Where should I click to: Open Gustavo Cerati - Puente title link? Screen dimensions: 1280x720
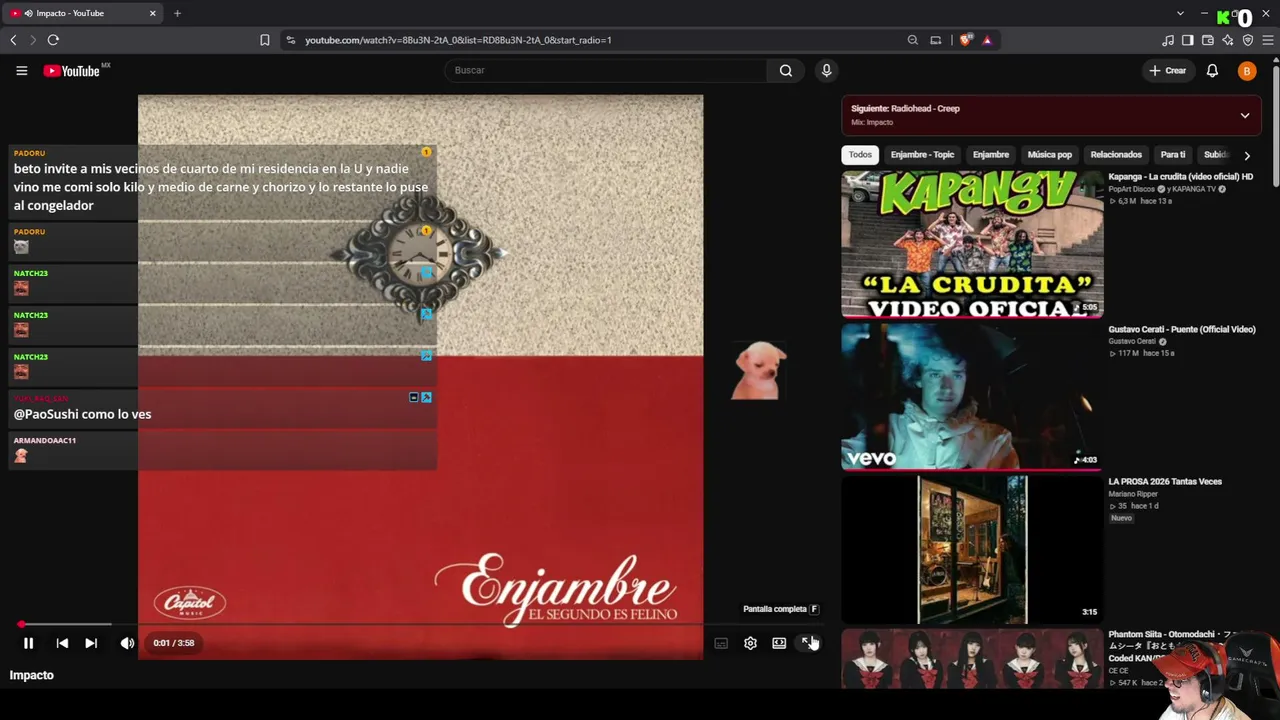point(1181,329)
